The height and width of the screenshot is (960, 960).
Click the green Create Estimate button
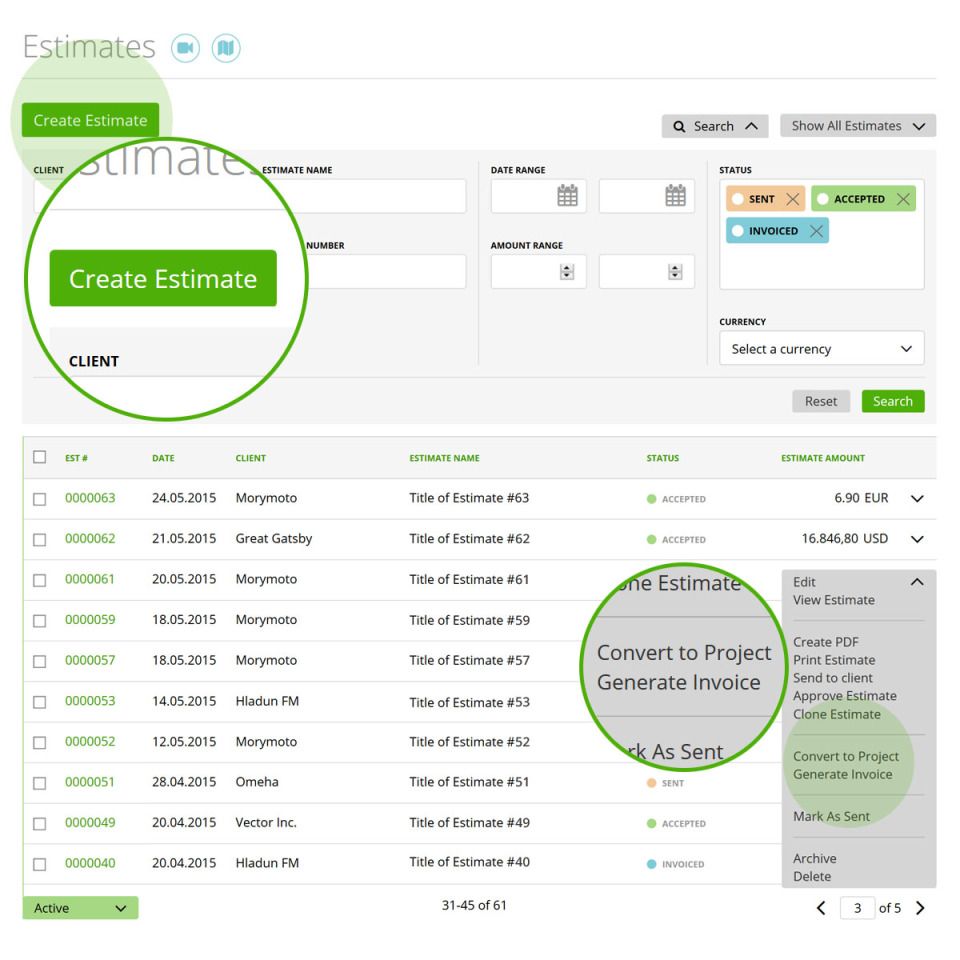point(89,120)
